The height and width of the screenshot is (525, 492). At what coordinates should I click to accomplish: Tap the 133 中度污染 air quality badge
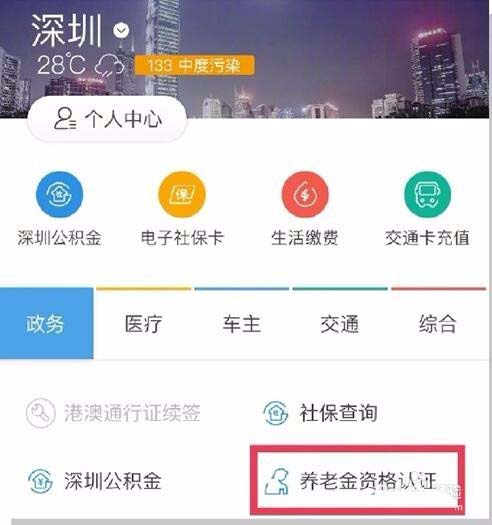[x=194, y=65]
